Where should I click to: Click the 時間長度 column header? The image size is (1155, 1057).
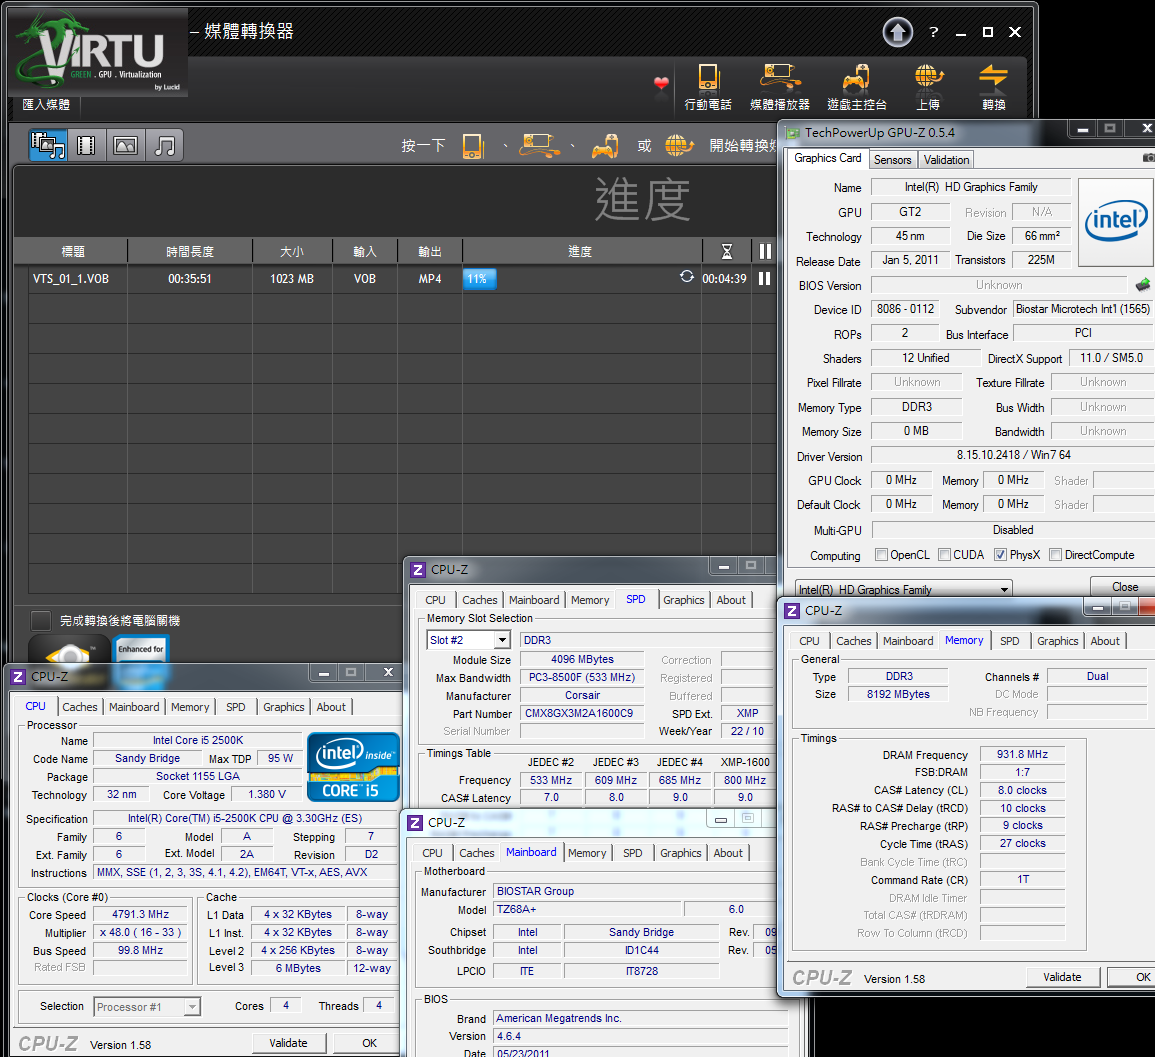click(189, 252)
